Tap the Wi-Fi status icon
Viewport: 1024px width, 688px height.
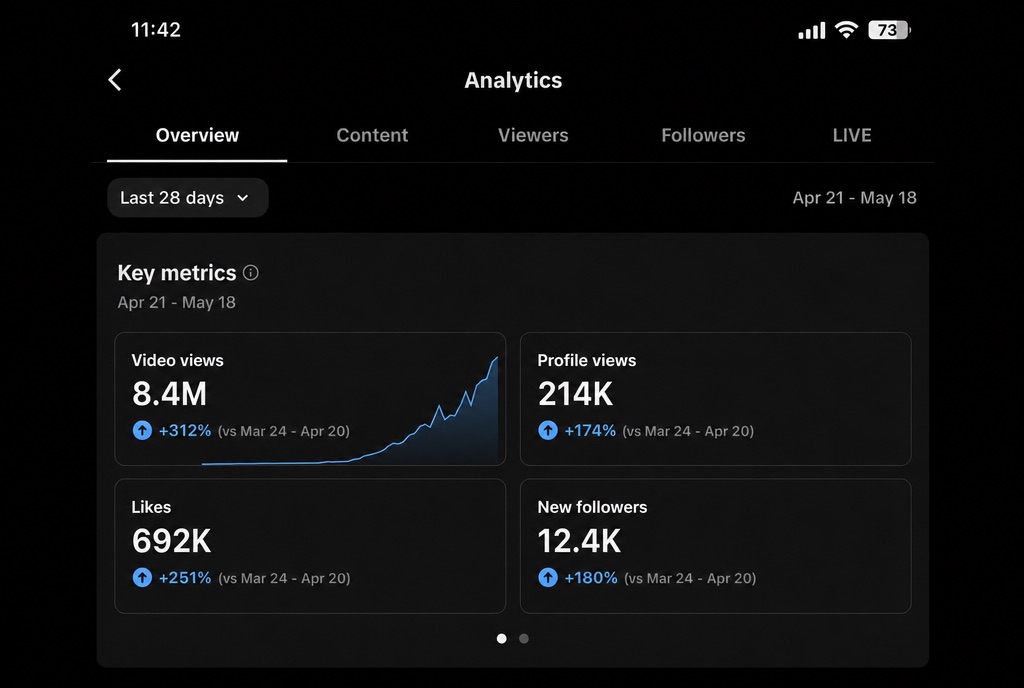pyautogui.click(x=846, y=30)
